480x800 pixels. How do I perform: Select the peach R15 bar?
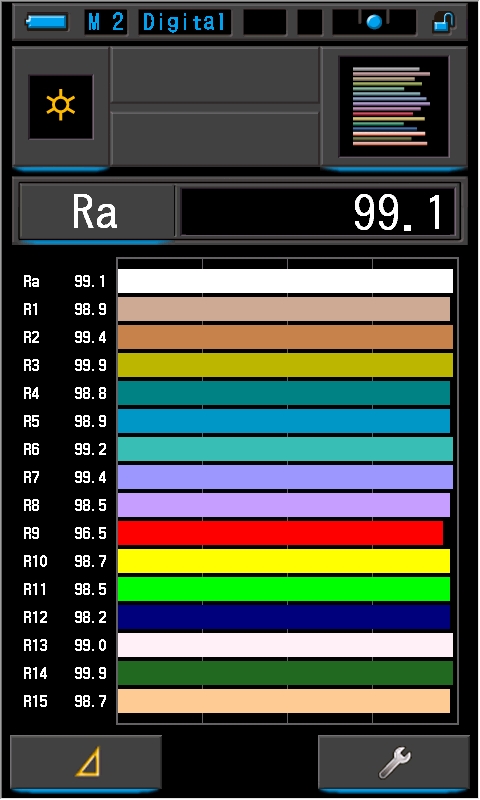point(284,702)
